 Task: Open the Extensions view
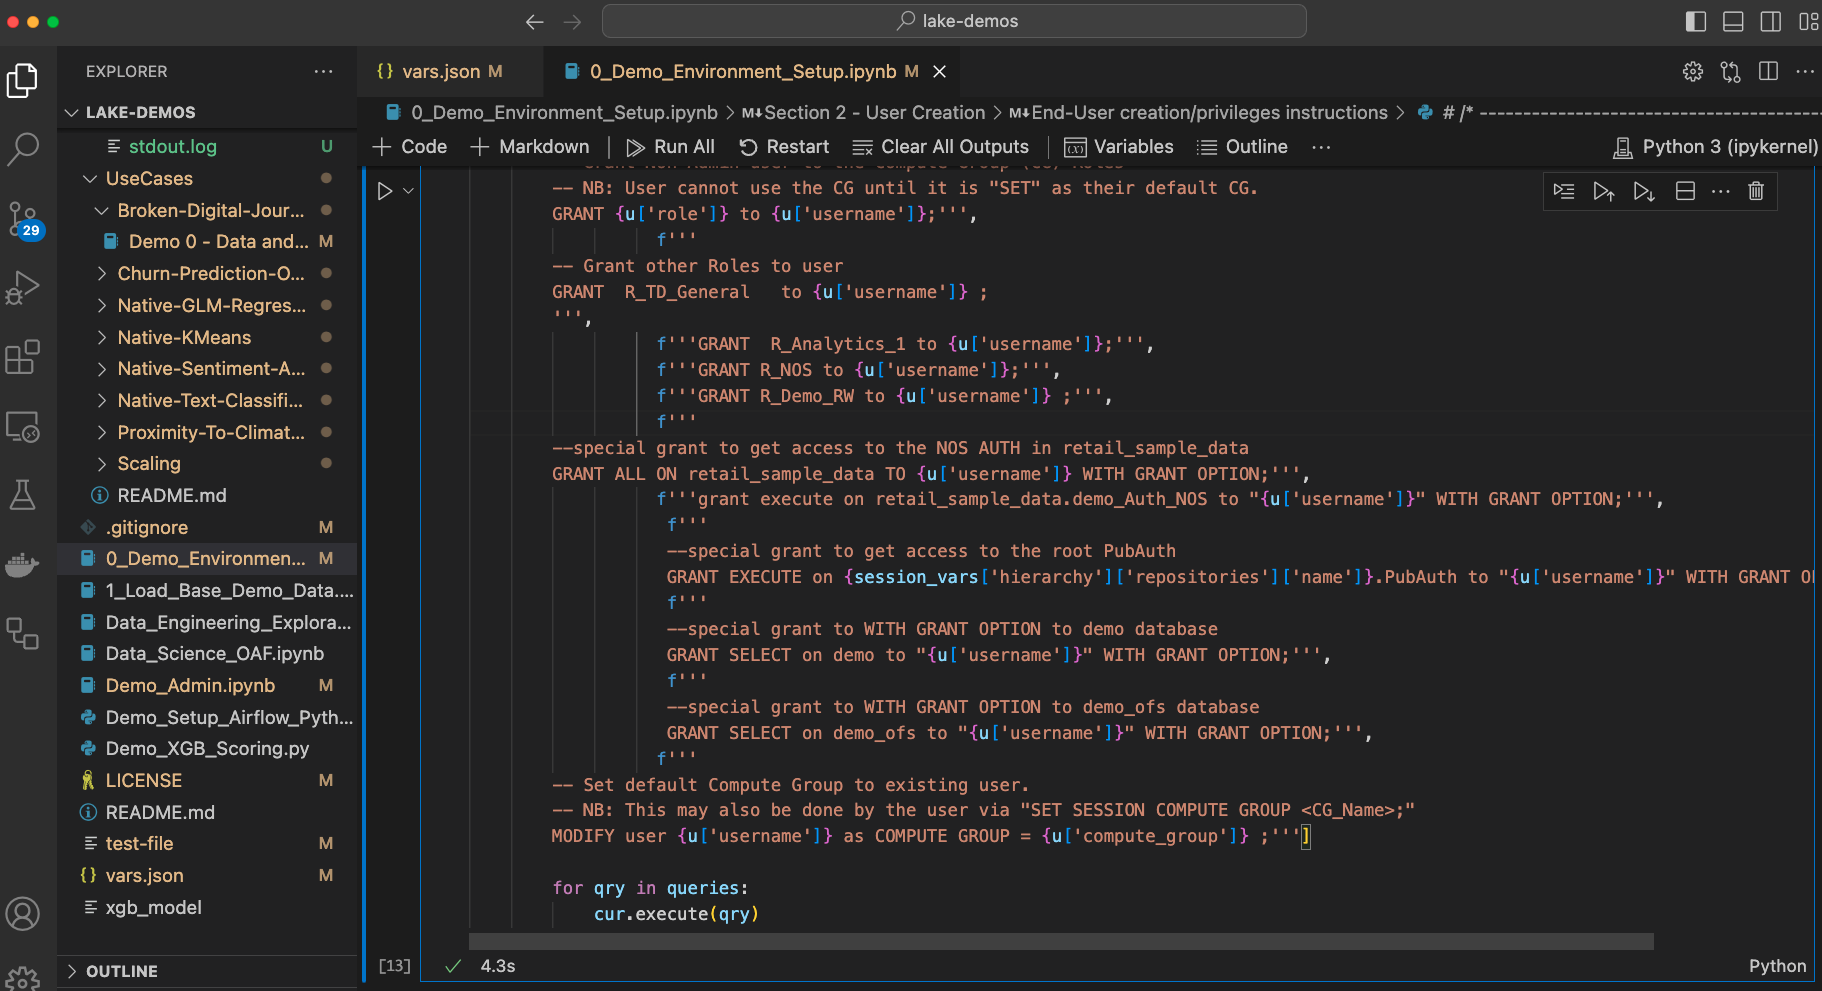(22, 357)
